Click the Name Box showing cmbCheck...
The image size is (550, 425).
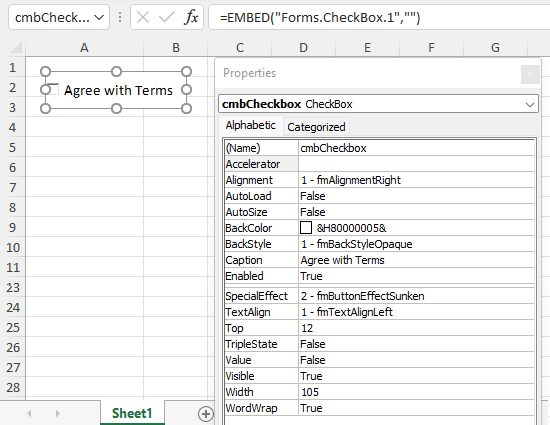tap(52, 17)
